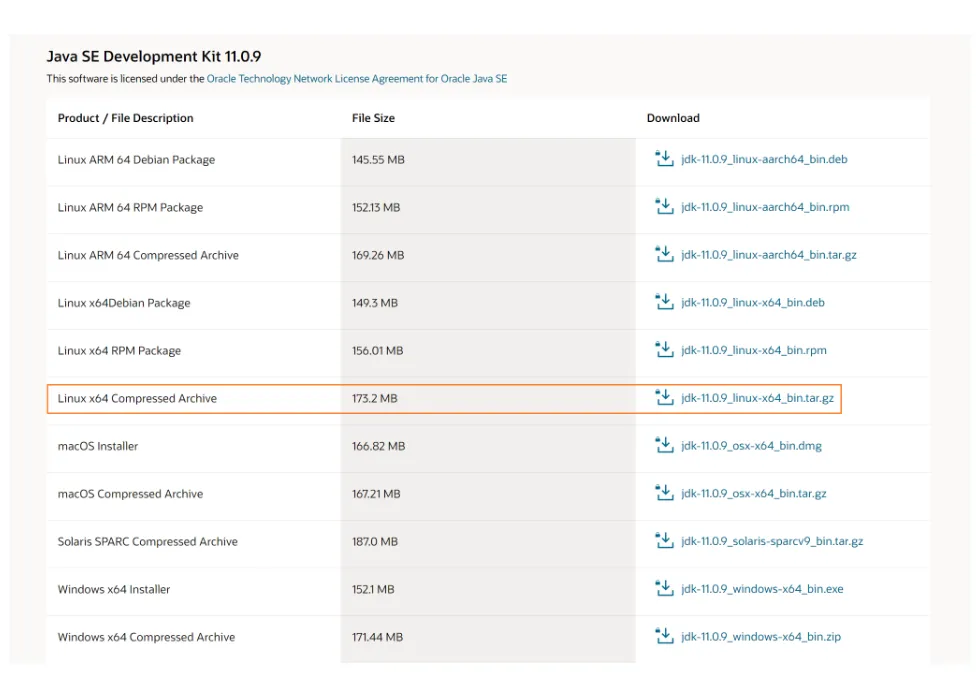The image size is (979, 692).
Task: Click Windows x64 Installer text
Action: (x=114, y=590)
